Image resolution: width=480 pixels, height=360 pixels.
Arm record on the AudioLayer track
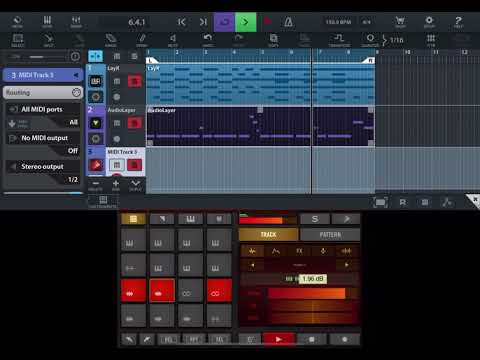pos(134,123)
